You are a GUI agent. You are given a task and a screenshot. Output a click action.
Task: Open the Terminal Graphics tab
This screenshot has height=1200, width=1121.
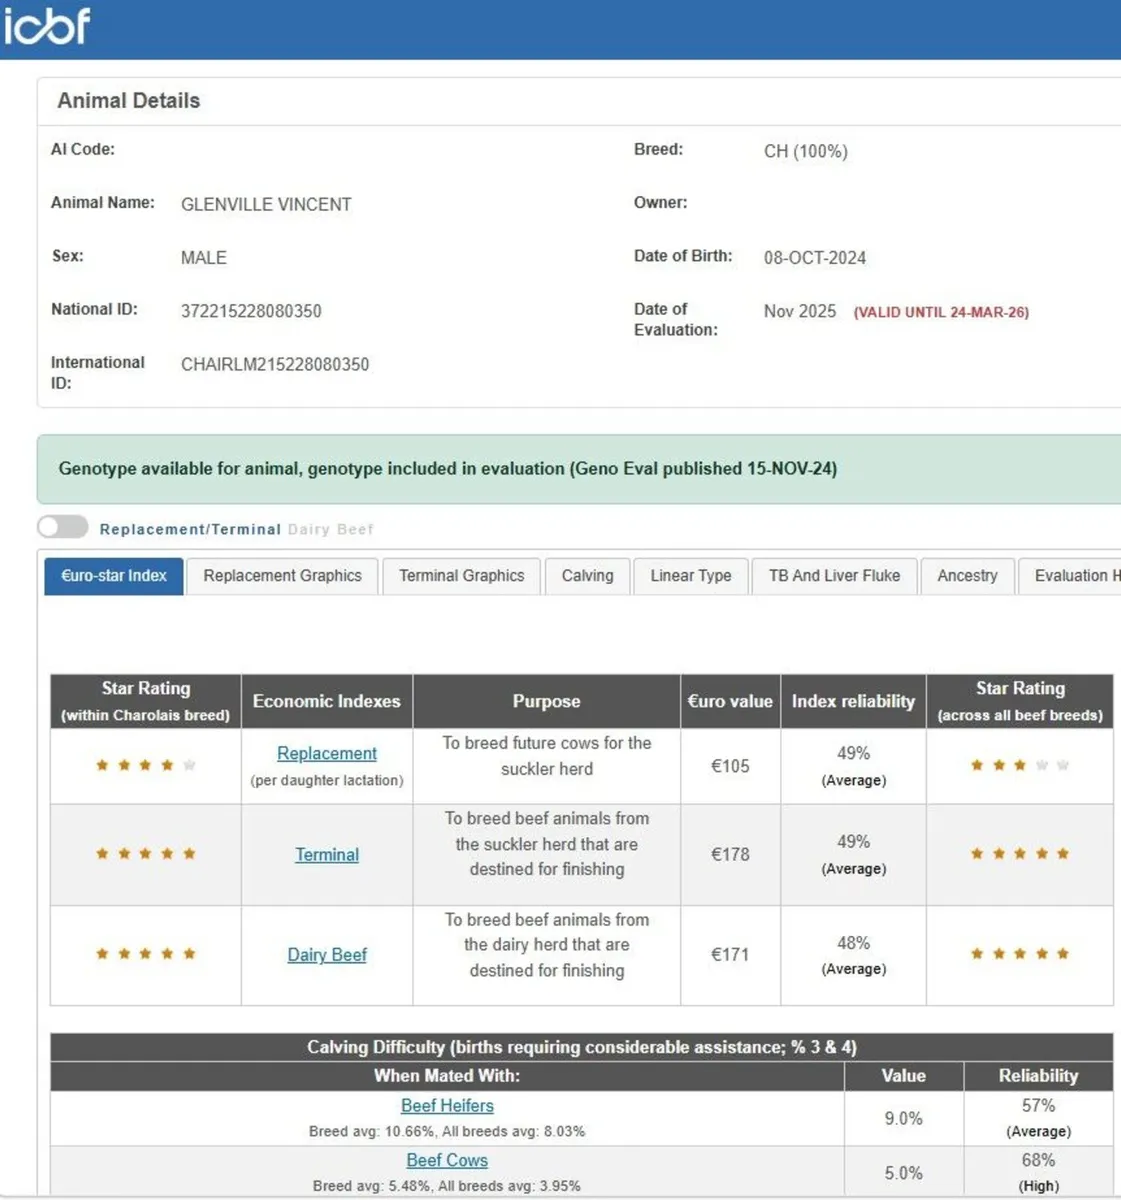461,576
